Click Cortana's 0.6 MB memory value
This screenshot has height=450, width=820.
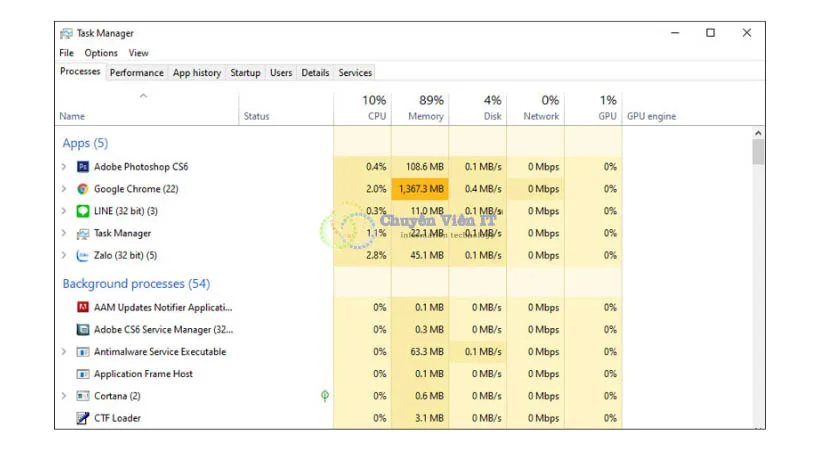pyautogui.click(x=429, y=396)
